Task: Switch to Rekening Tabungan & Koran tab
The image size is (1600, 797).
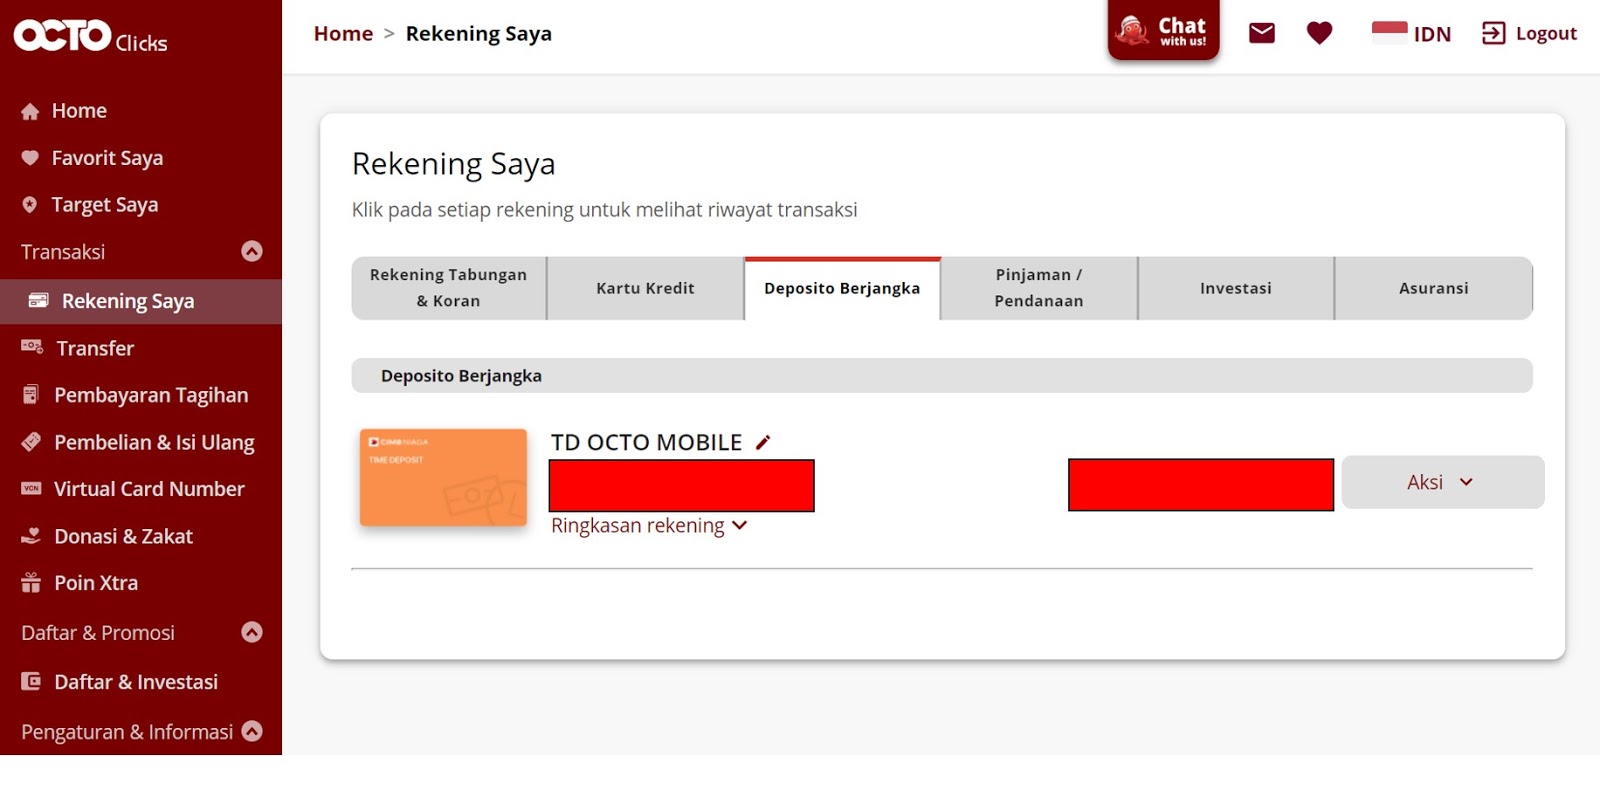Action: pyautogui.click(x=448, y=288)
